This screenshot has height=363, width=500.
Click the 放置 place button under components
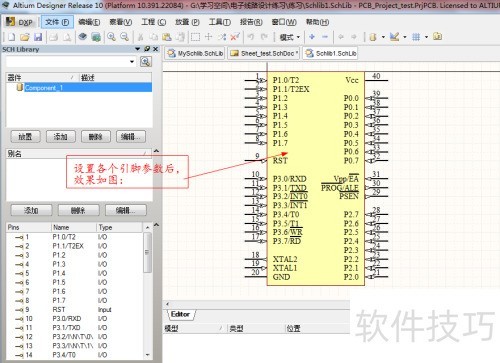(25, 137)
